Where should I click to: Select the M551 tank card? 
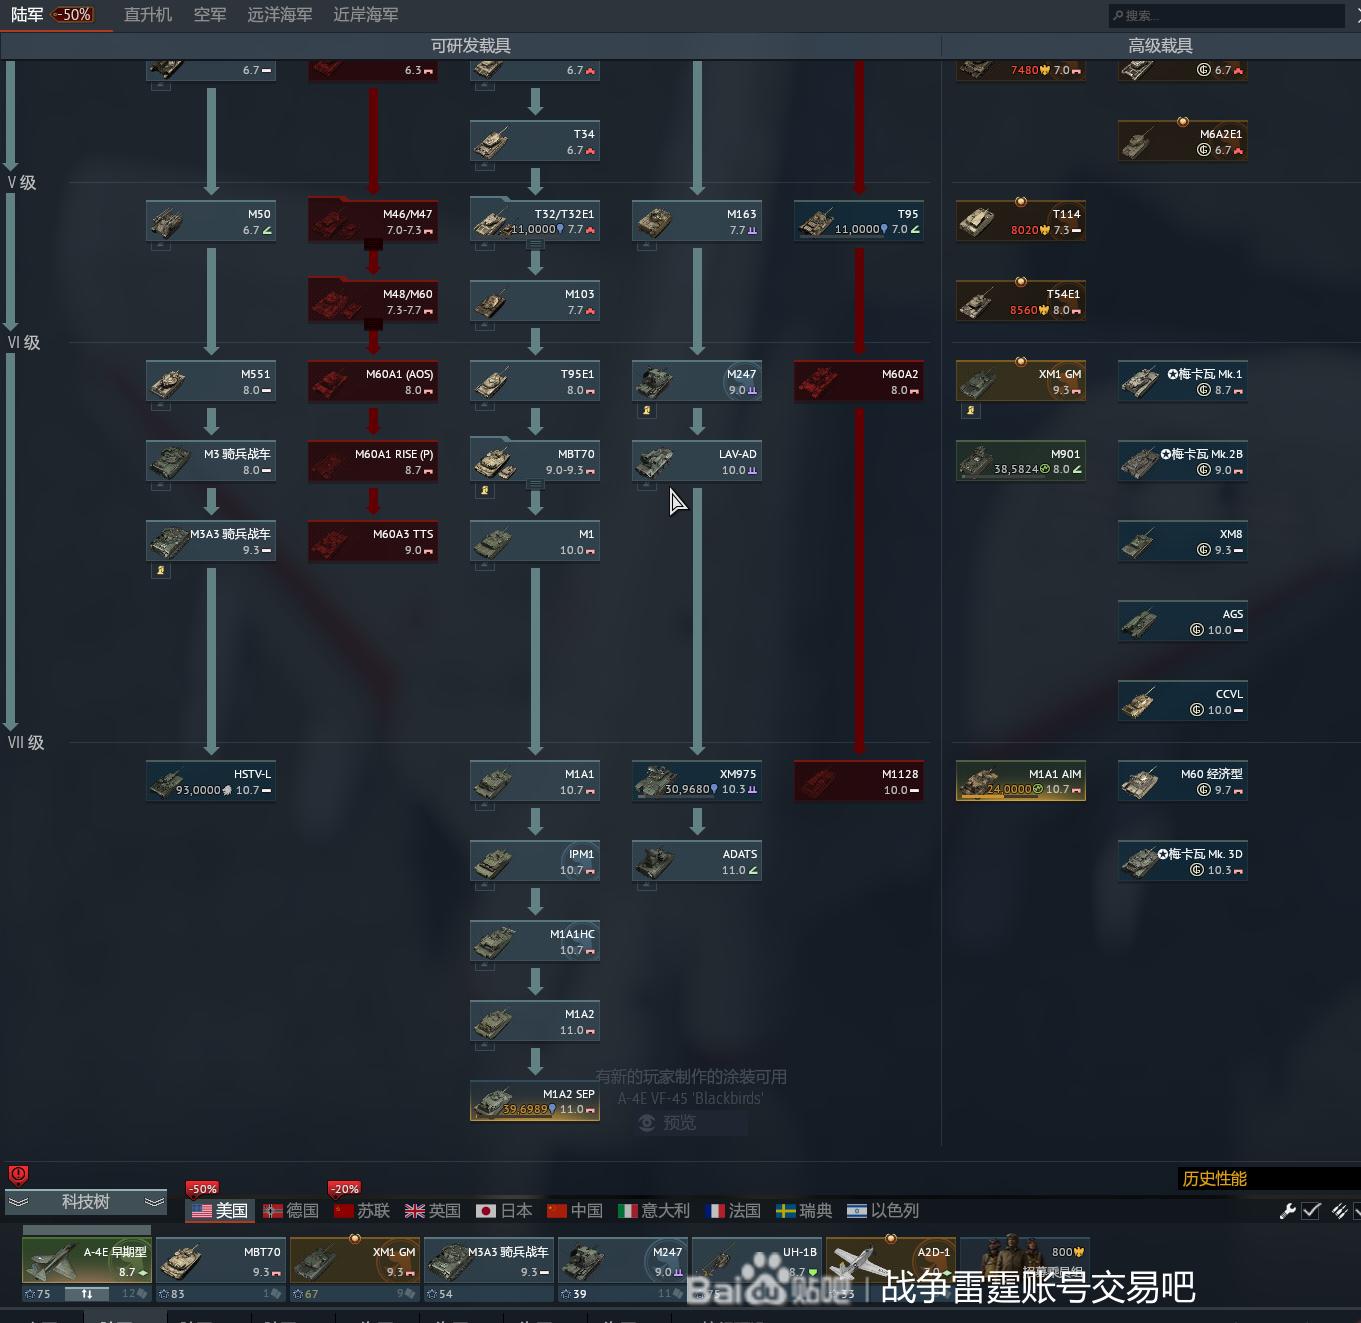coord(211,381)
